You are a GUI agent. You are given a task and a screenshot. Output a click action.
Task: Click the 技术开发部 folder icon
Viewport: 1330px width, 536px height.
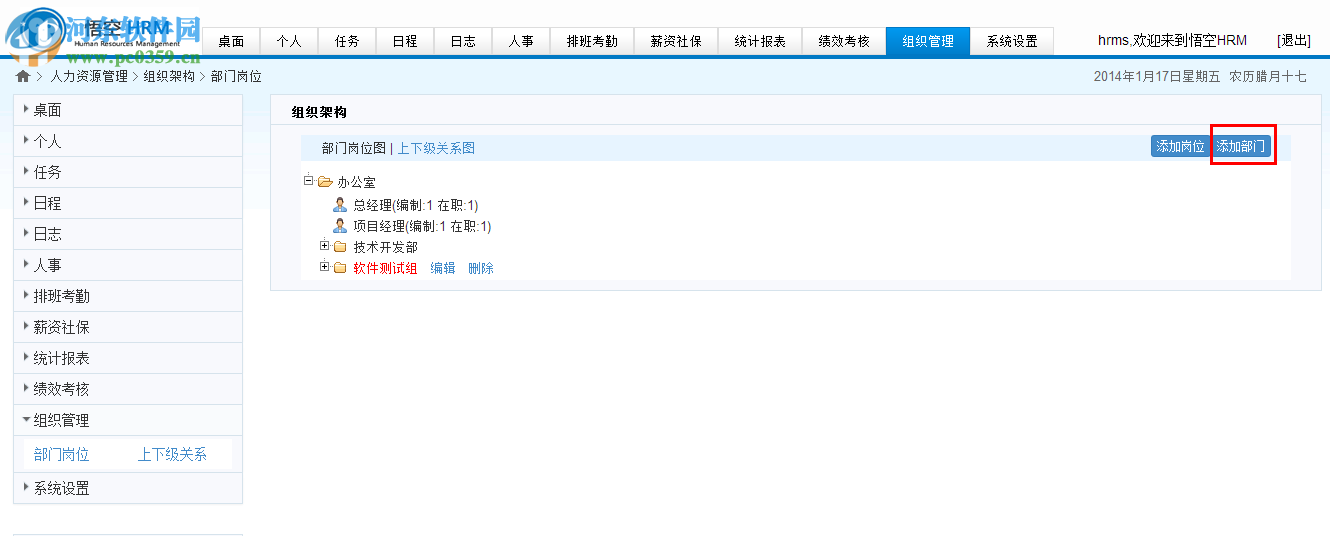tap(340, 247)
